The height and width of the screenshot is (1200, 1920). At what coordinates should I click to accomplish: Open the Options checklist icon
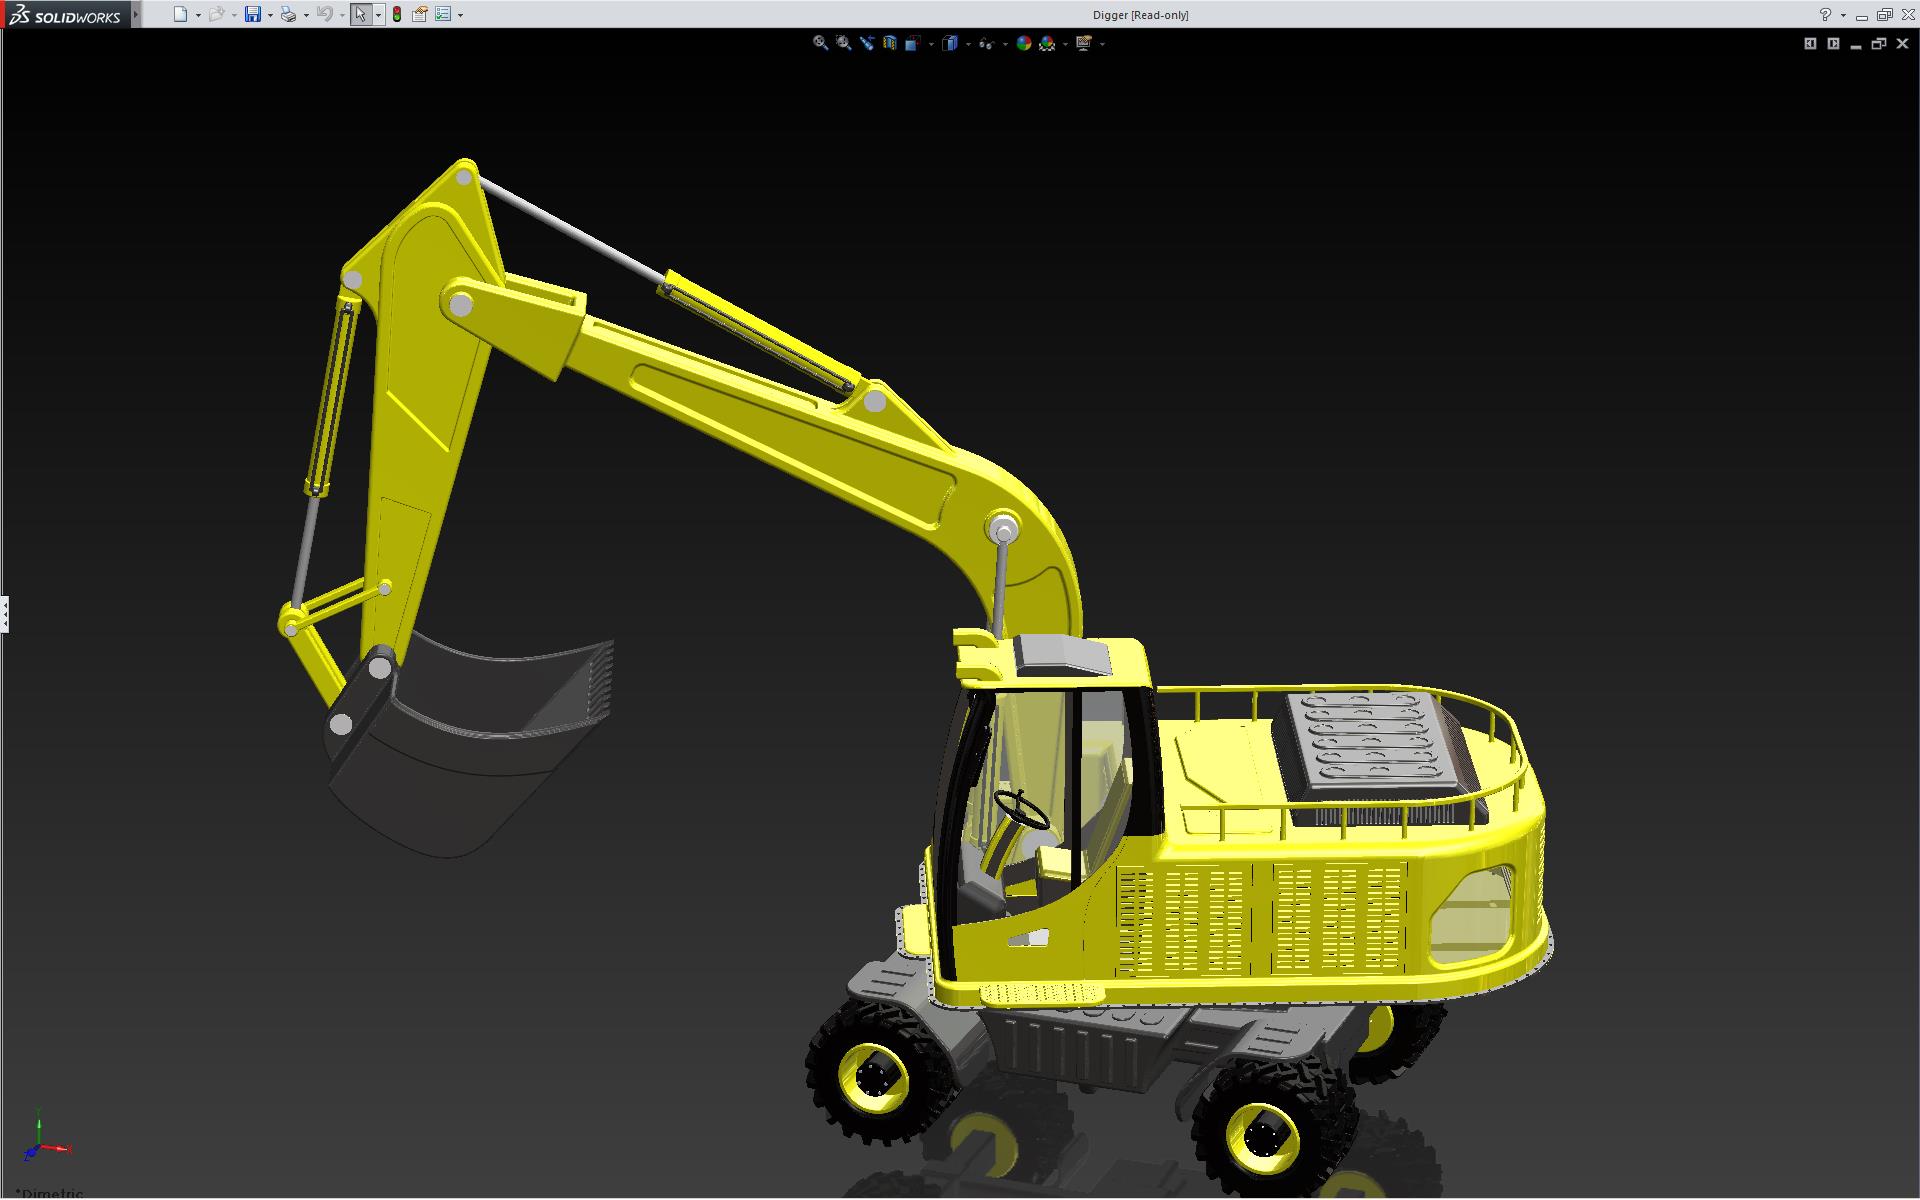pyautogui.click(x=443, y=14)
